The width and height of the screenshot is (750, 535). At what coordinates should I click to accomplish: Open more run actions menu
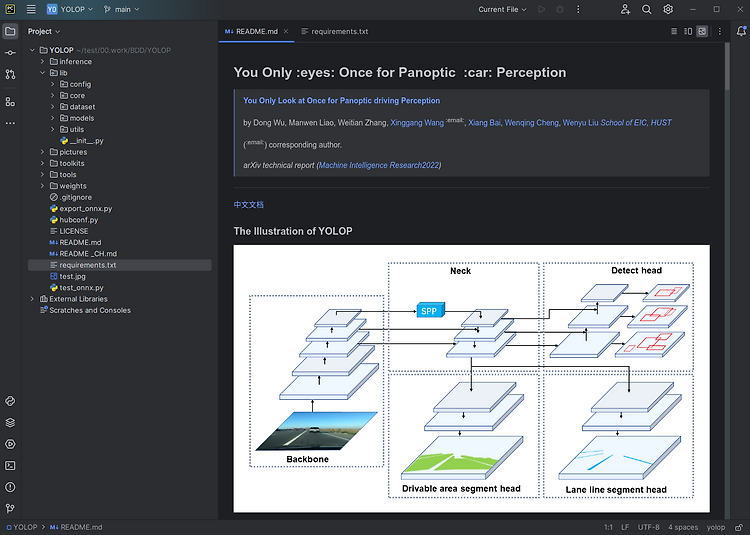coord(578,9)
